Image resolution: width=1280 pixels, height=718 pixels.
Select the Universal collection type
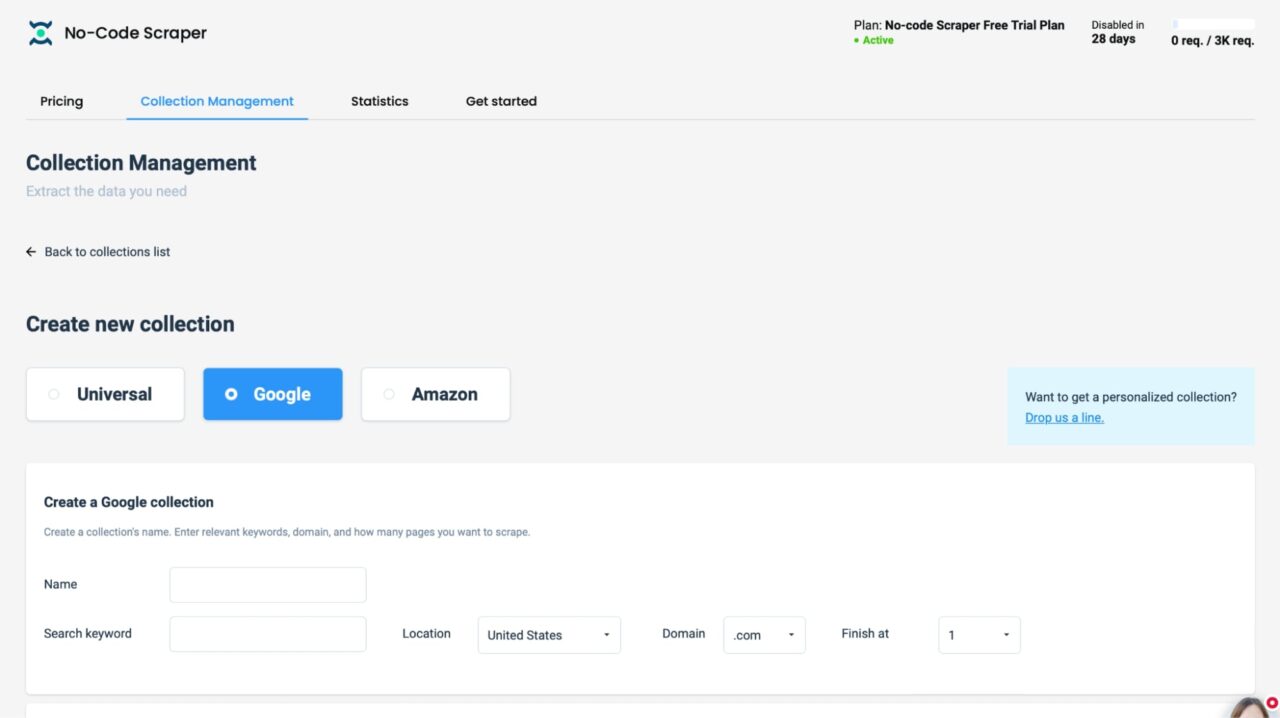[105, 394]
